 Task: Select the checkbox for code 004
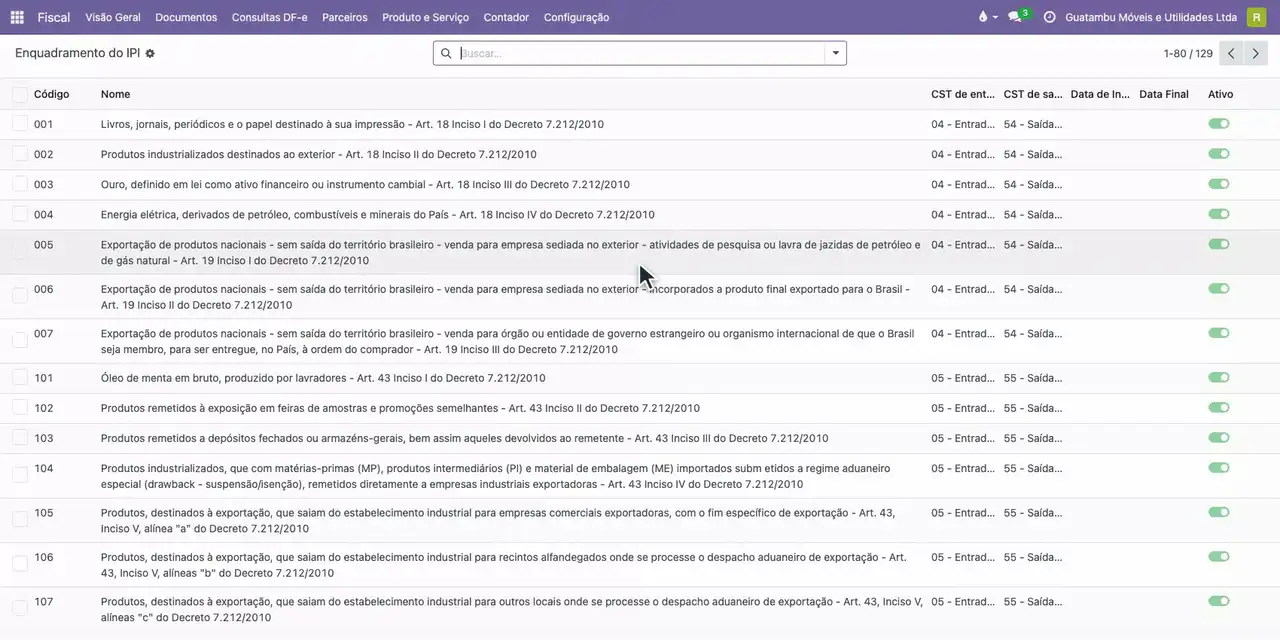20,214
